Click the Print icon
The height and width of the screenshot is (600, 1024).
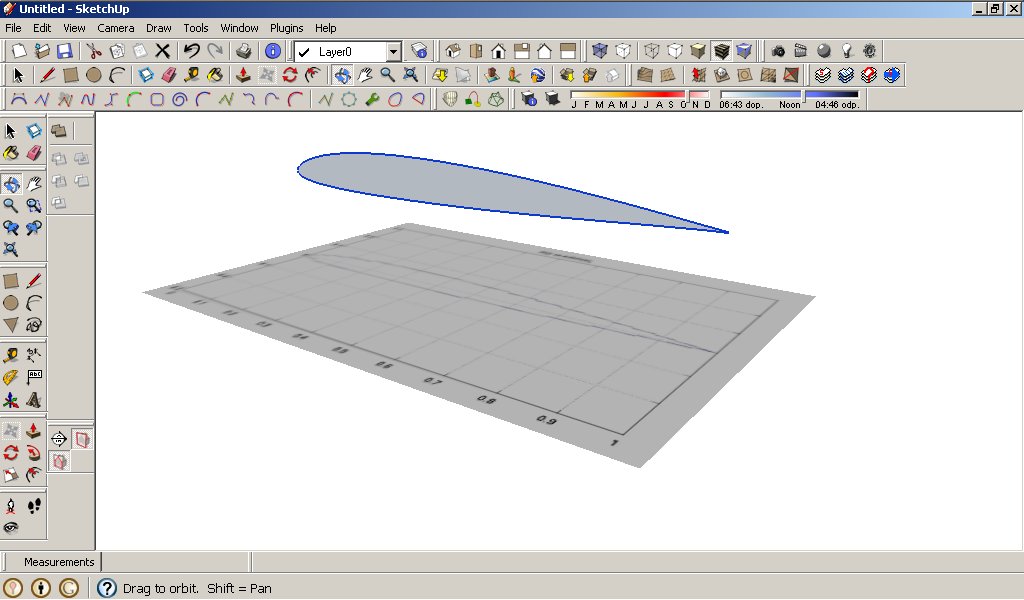click(243, 51)
